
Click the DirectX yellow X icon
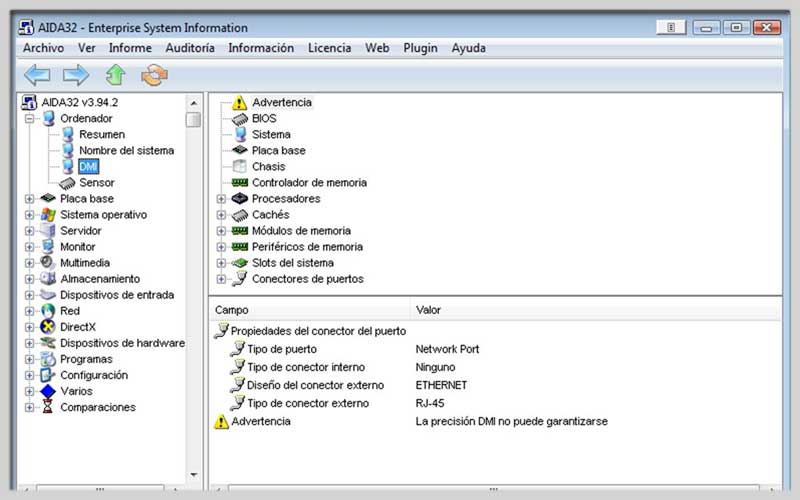click(48, 327)
